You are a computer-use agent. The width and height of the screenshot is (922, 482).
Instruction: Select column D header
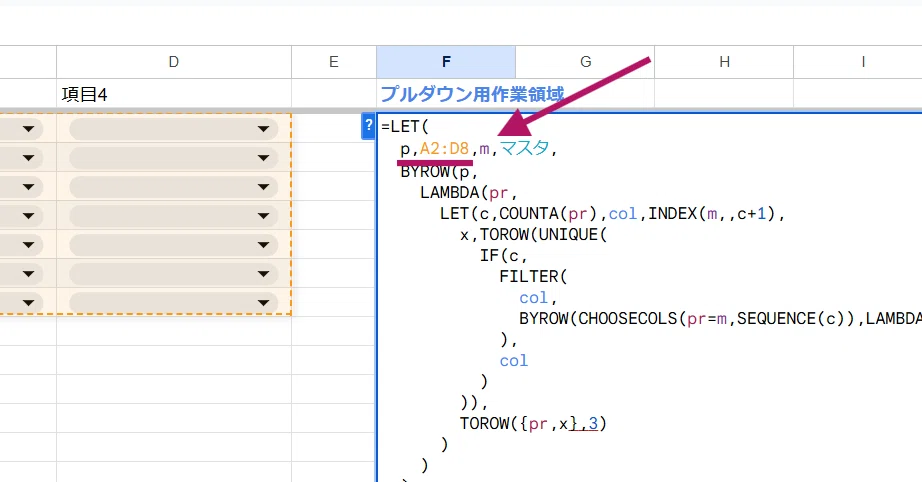click(x=173, y=62)
